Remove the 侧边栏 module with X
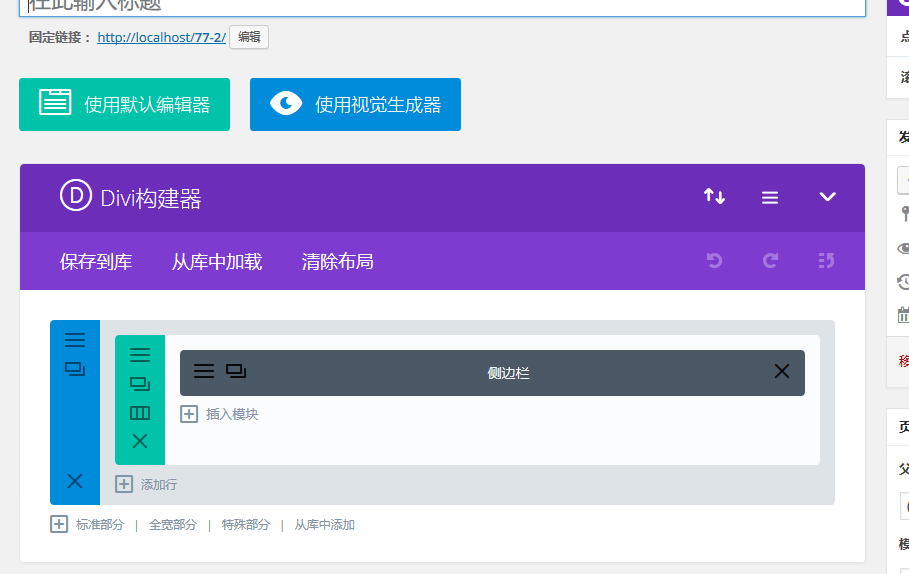Screen dimensions: 909x574 coord(782,372)
